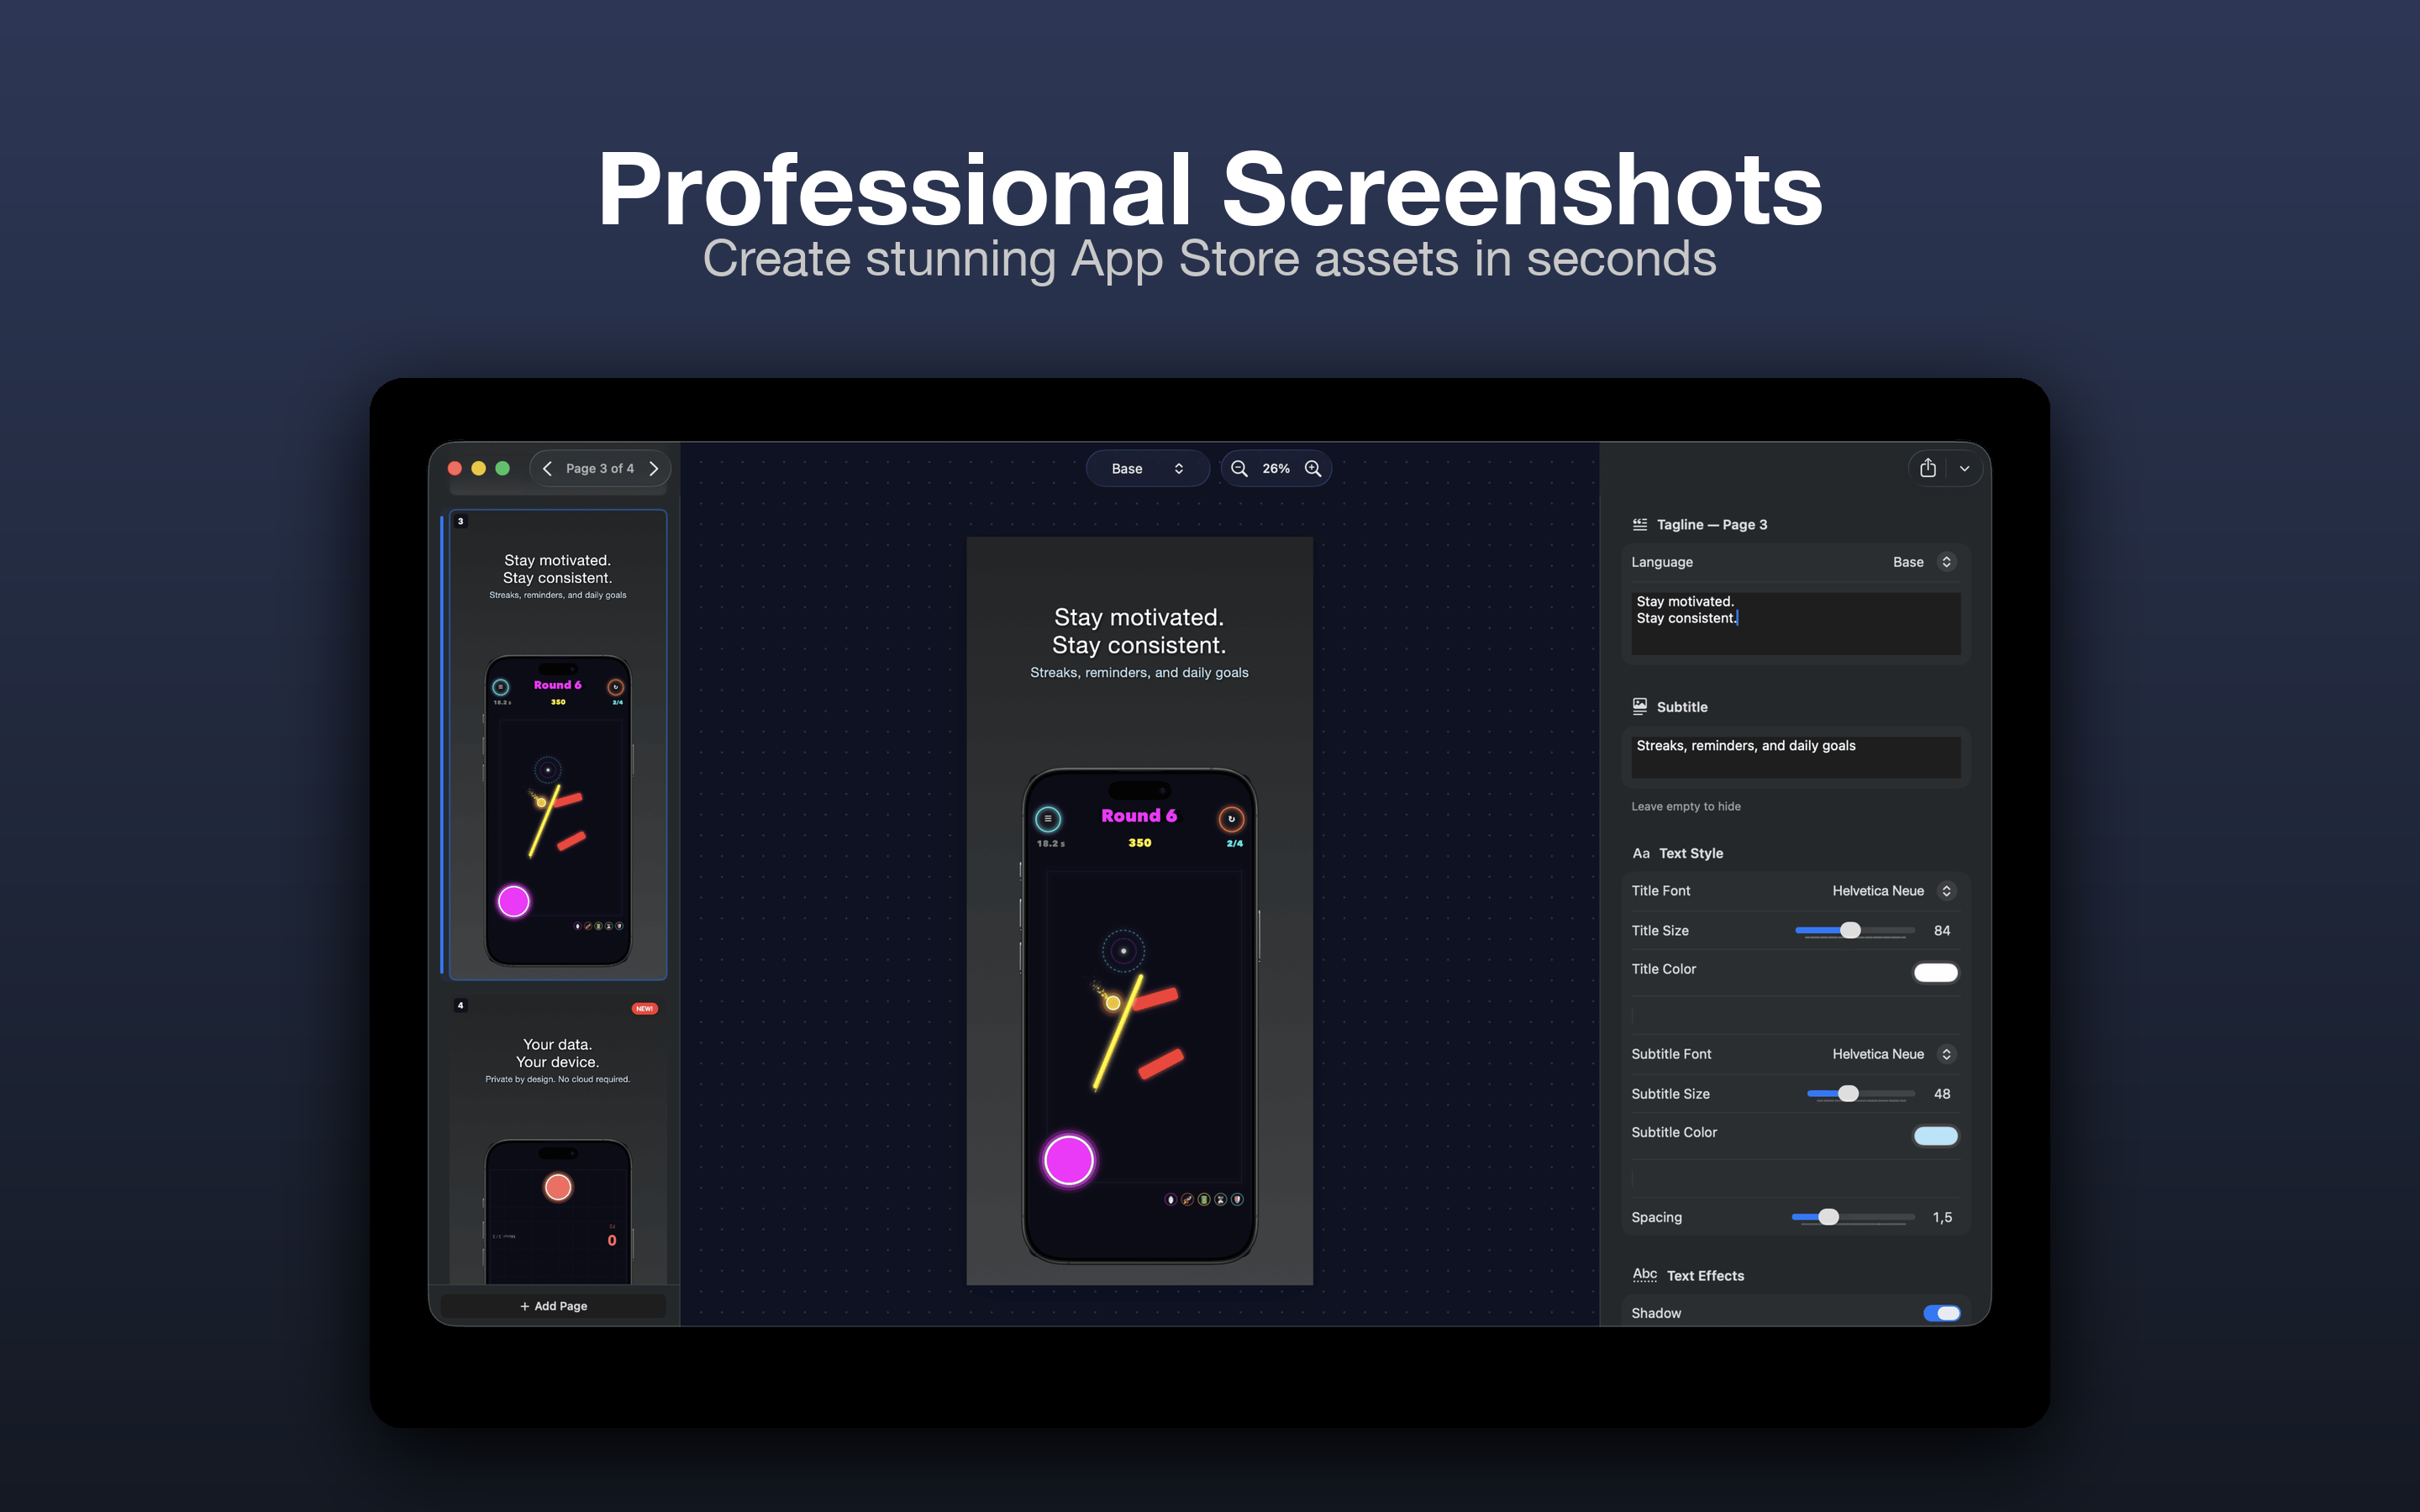Go to previous page using left chevron
This screenshot has width=2420, height=1512.
tap(548, 468)
